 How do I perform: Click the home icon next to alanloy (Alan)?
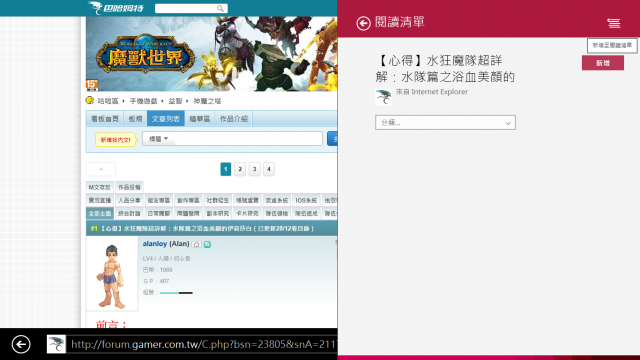[x=197, y=244]
